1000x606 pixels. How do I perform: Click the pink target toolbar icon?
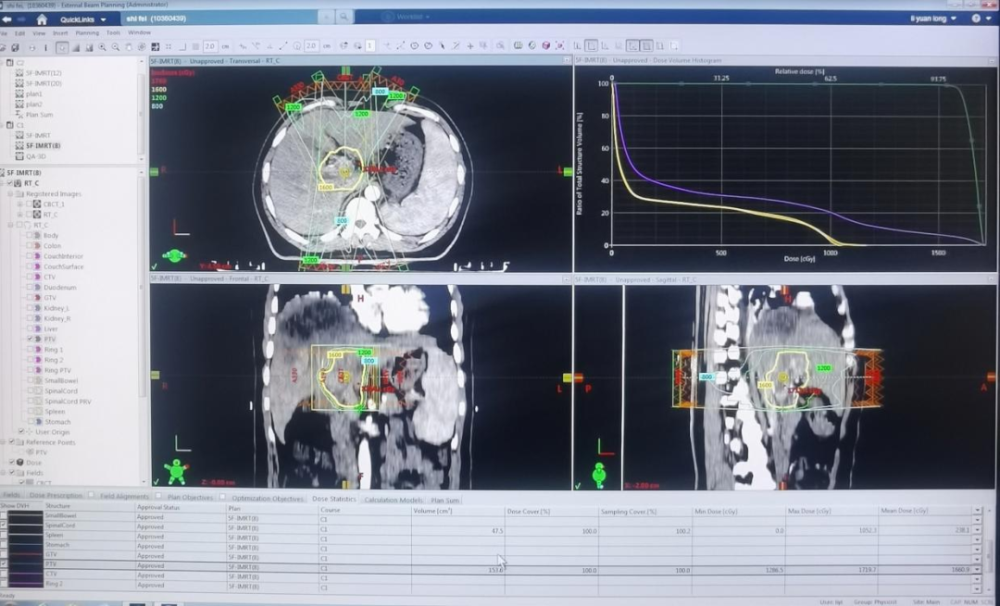[x=560, y=46]
